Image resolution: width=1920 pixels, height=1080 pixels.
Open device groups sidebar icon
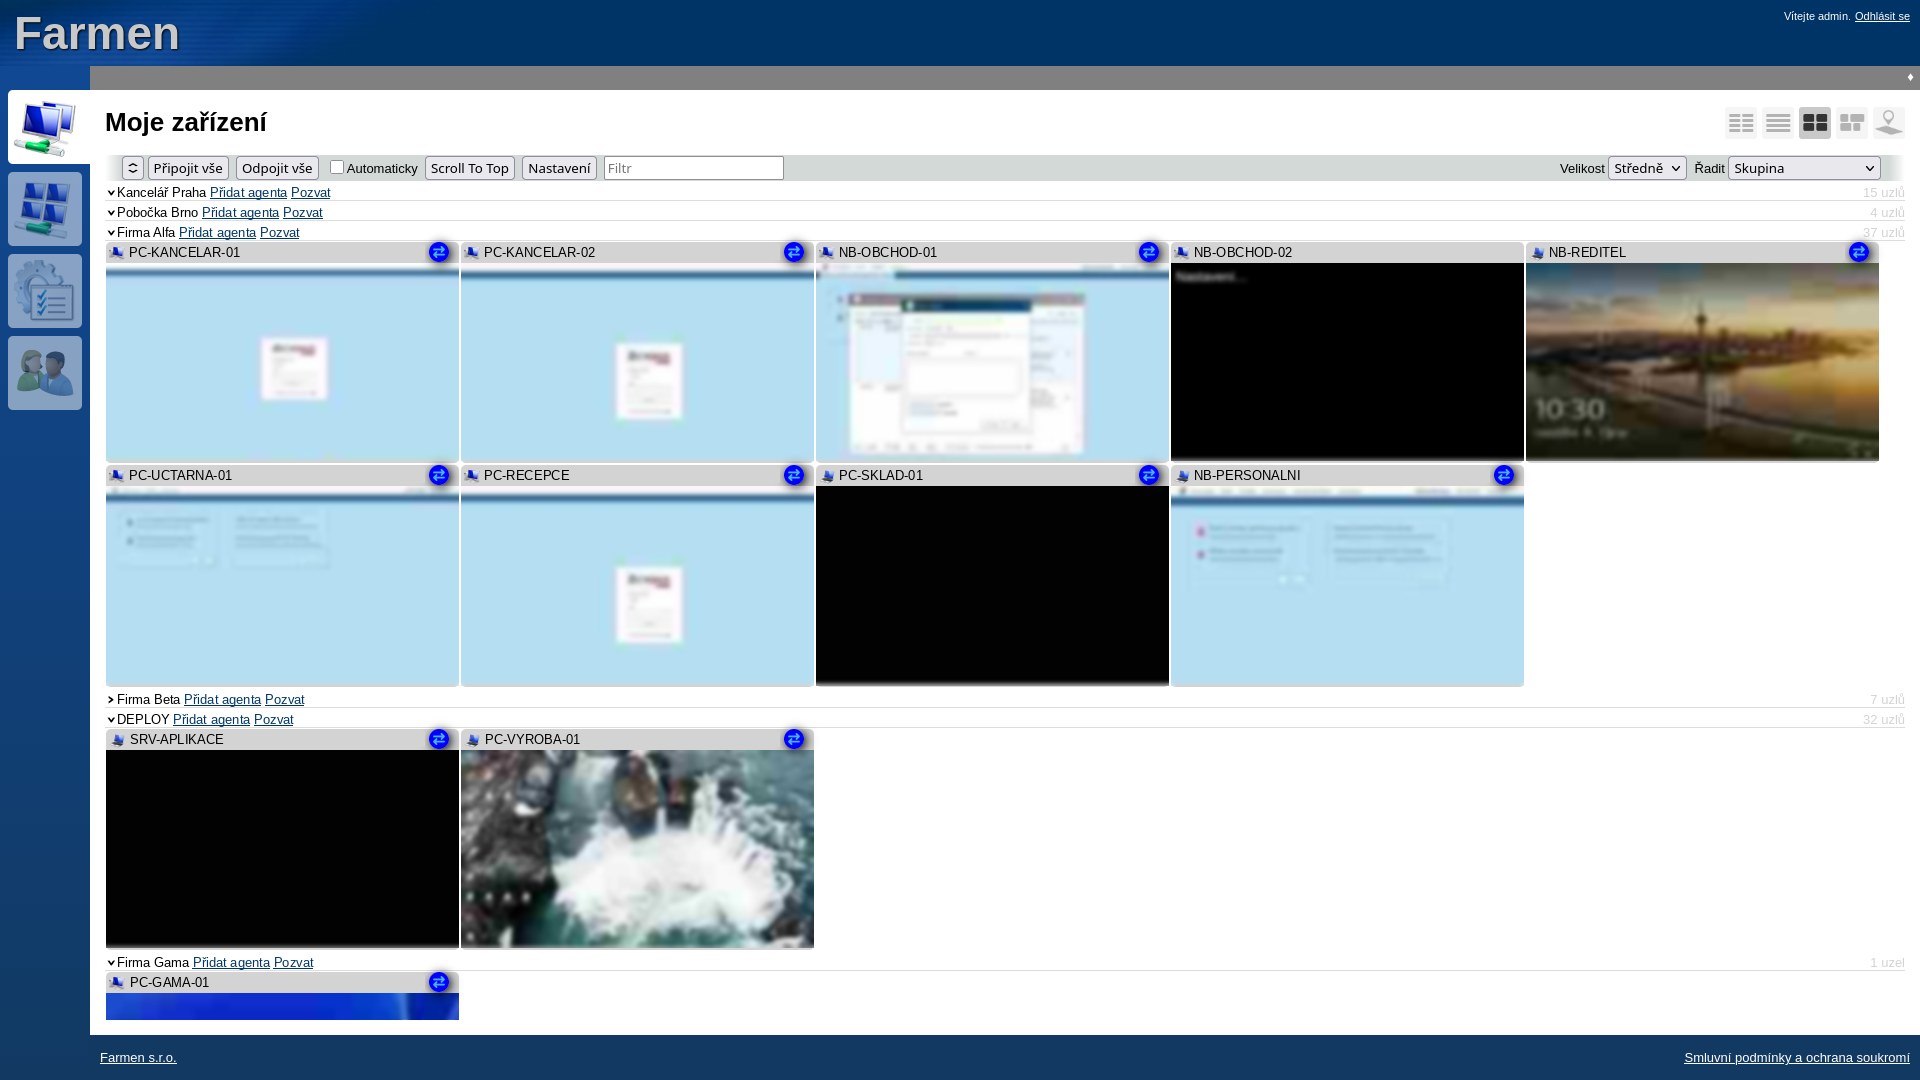pos(45,209)
